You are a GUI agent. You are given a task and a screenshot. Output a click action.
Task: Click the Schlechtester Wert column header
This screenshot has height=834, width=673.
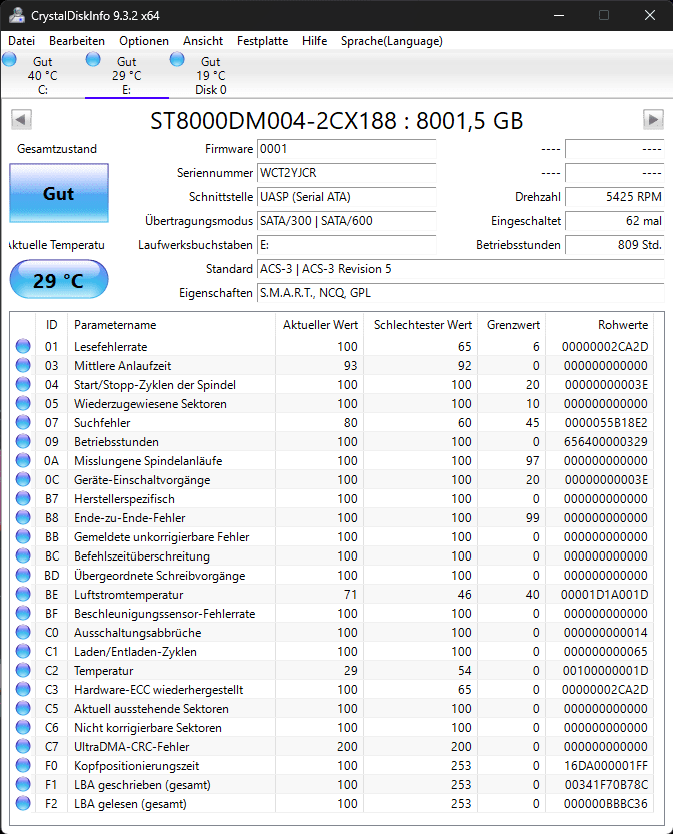(x=421, y=325)
